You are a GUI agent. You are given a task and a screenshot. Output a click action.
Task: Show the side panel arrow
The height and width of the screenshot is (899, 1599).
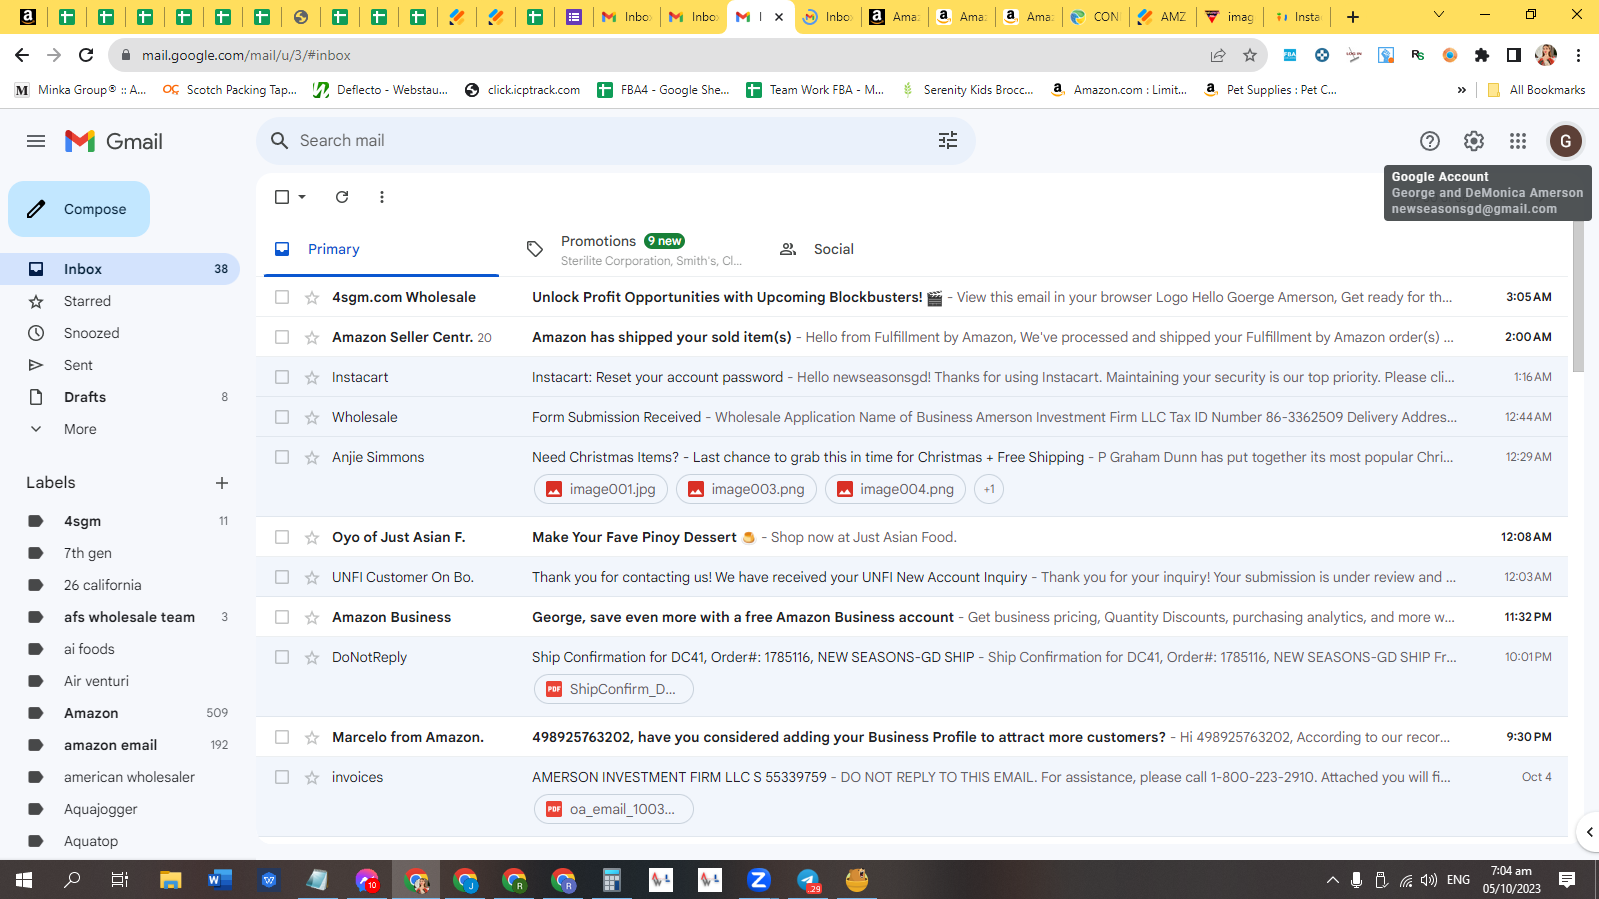(x=1589, y=832)
